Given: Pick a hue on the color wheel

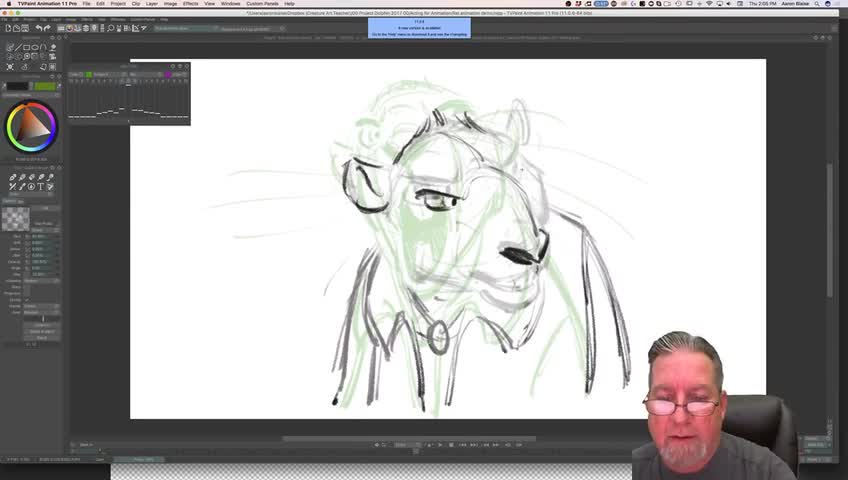Looking at the screenshot, I should tap(31, 126).
